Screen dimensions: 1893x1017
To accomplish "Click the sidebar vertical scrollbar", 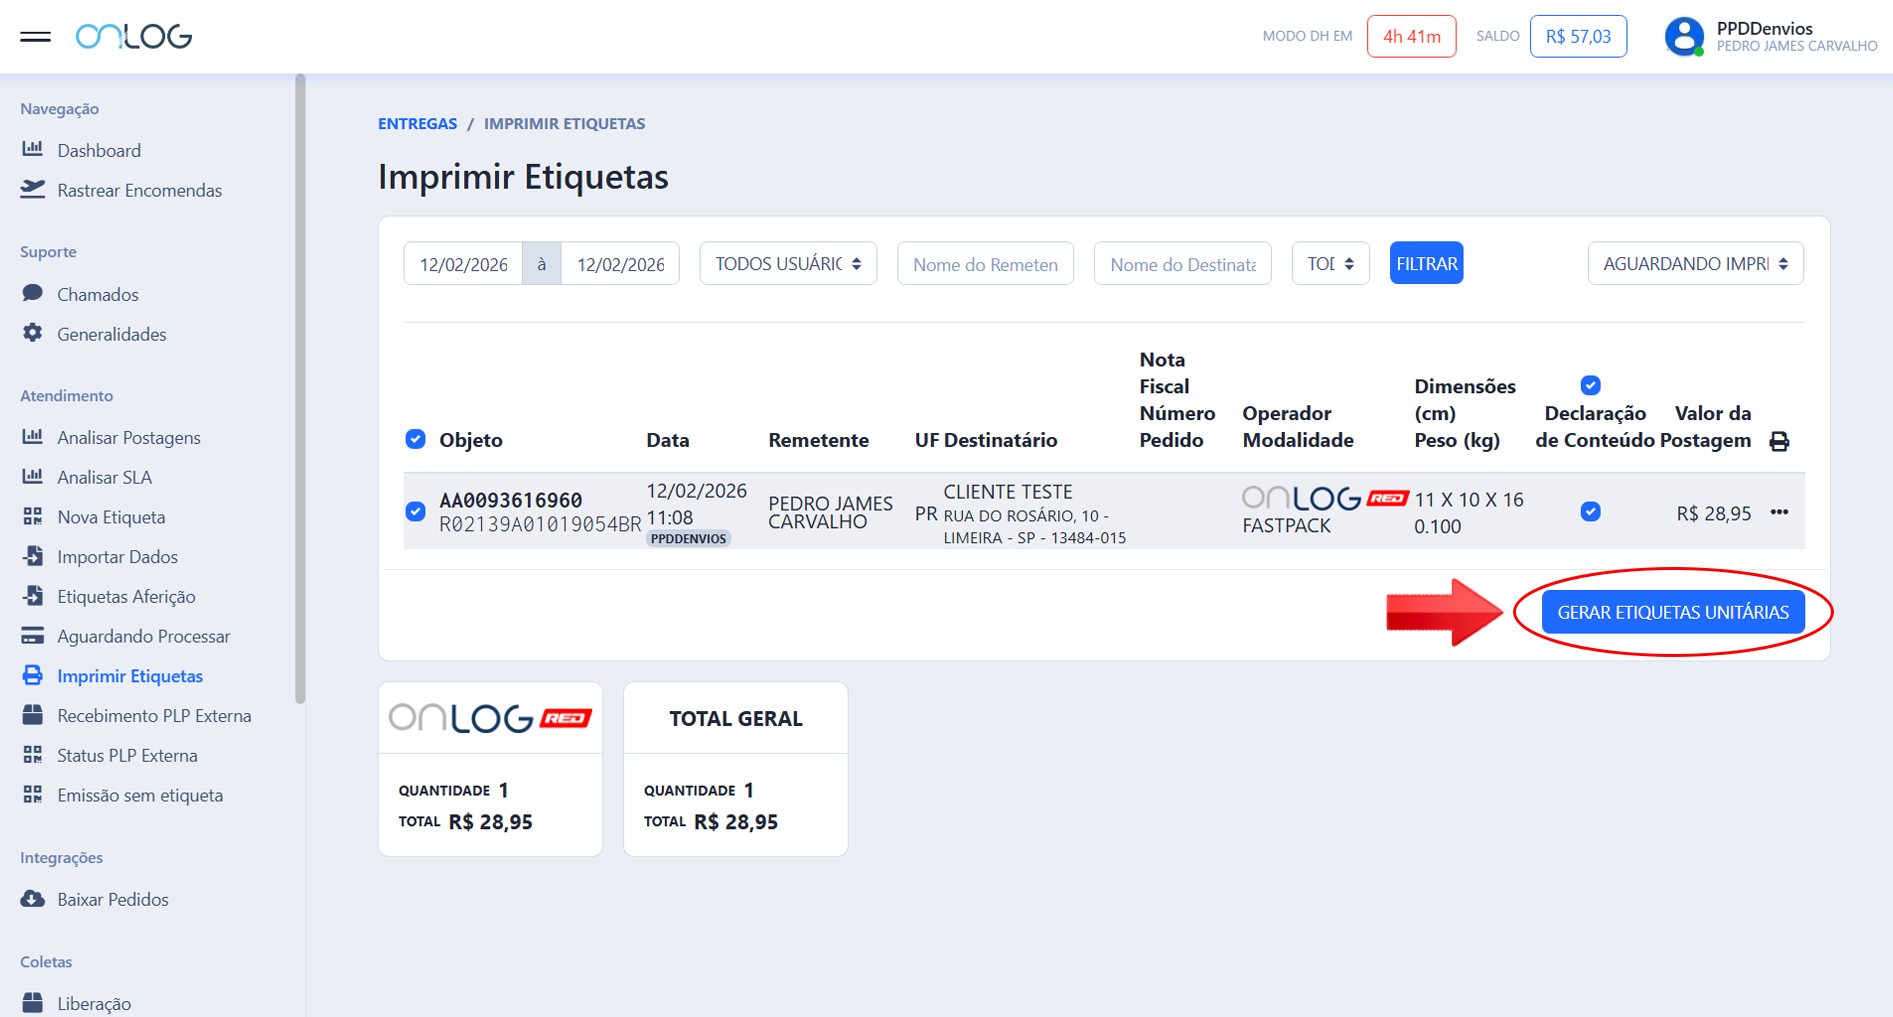I will point(300,388).
